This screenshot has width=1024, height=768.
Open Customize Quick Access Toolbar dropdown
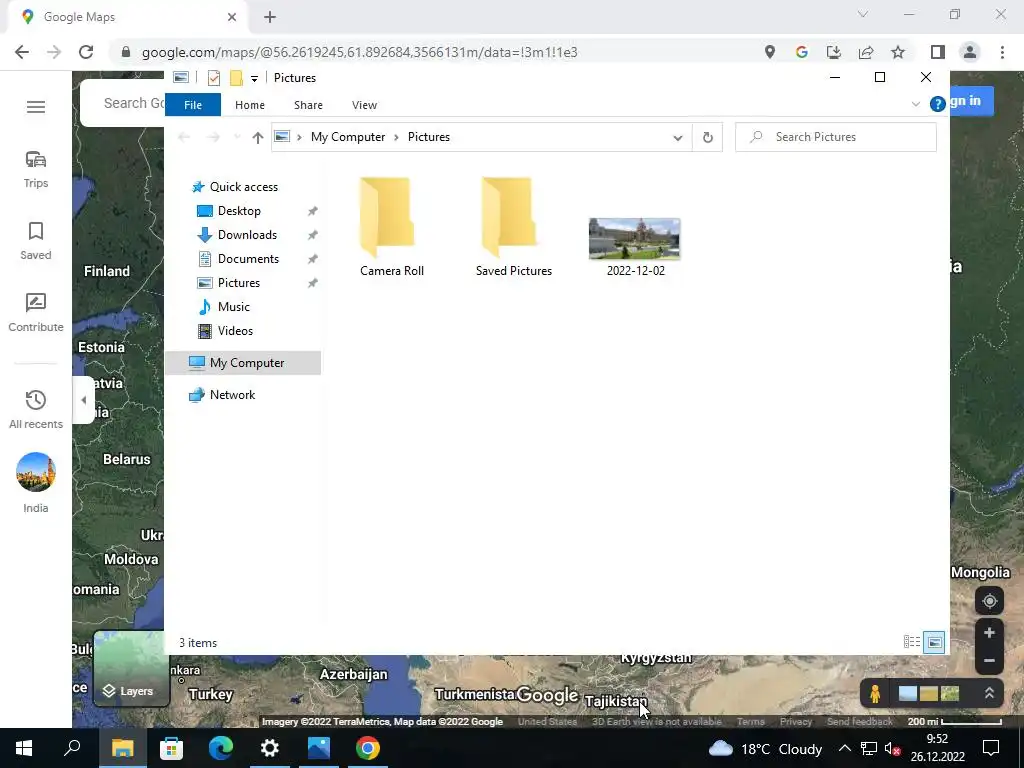tap(254, 78)
